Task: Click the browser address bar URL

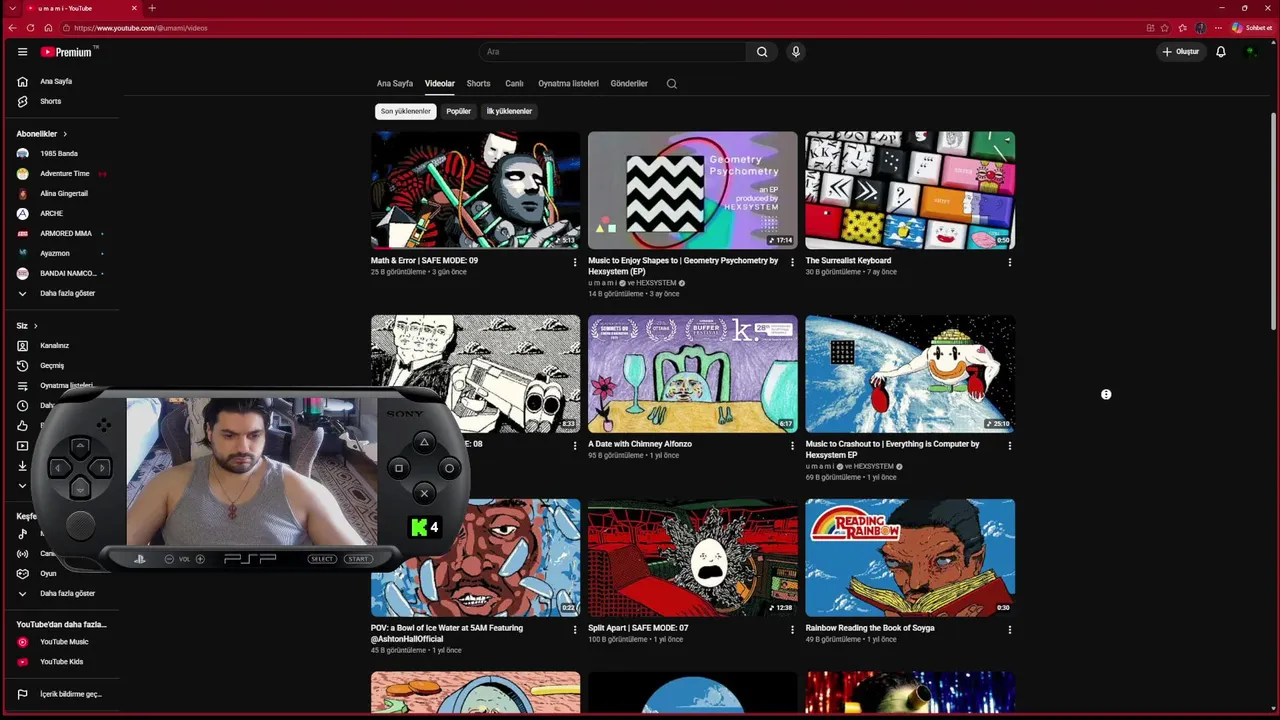Action: (x=141, y=28)
